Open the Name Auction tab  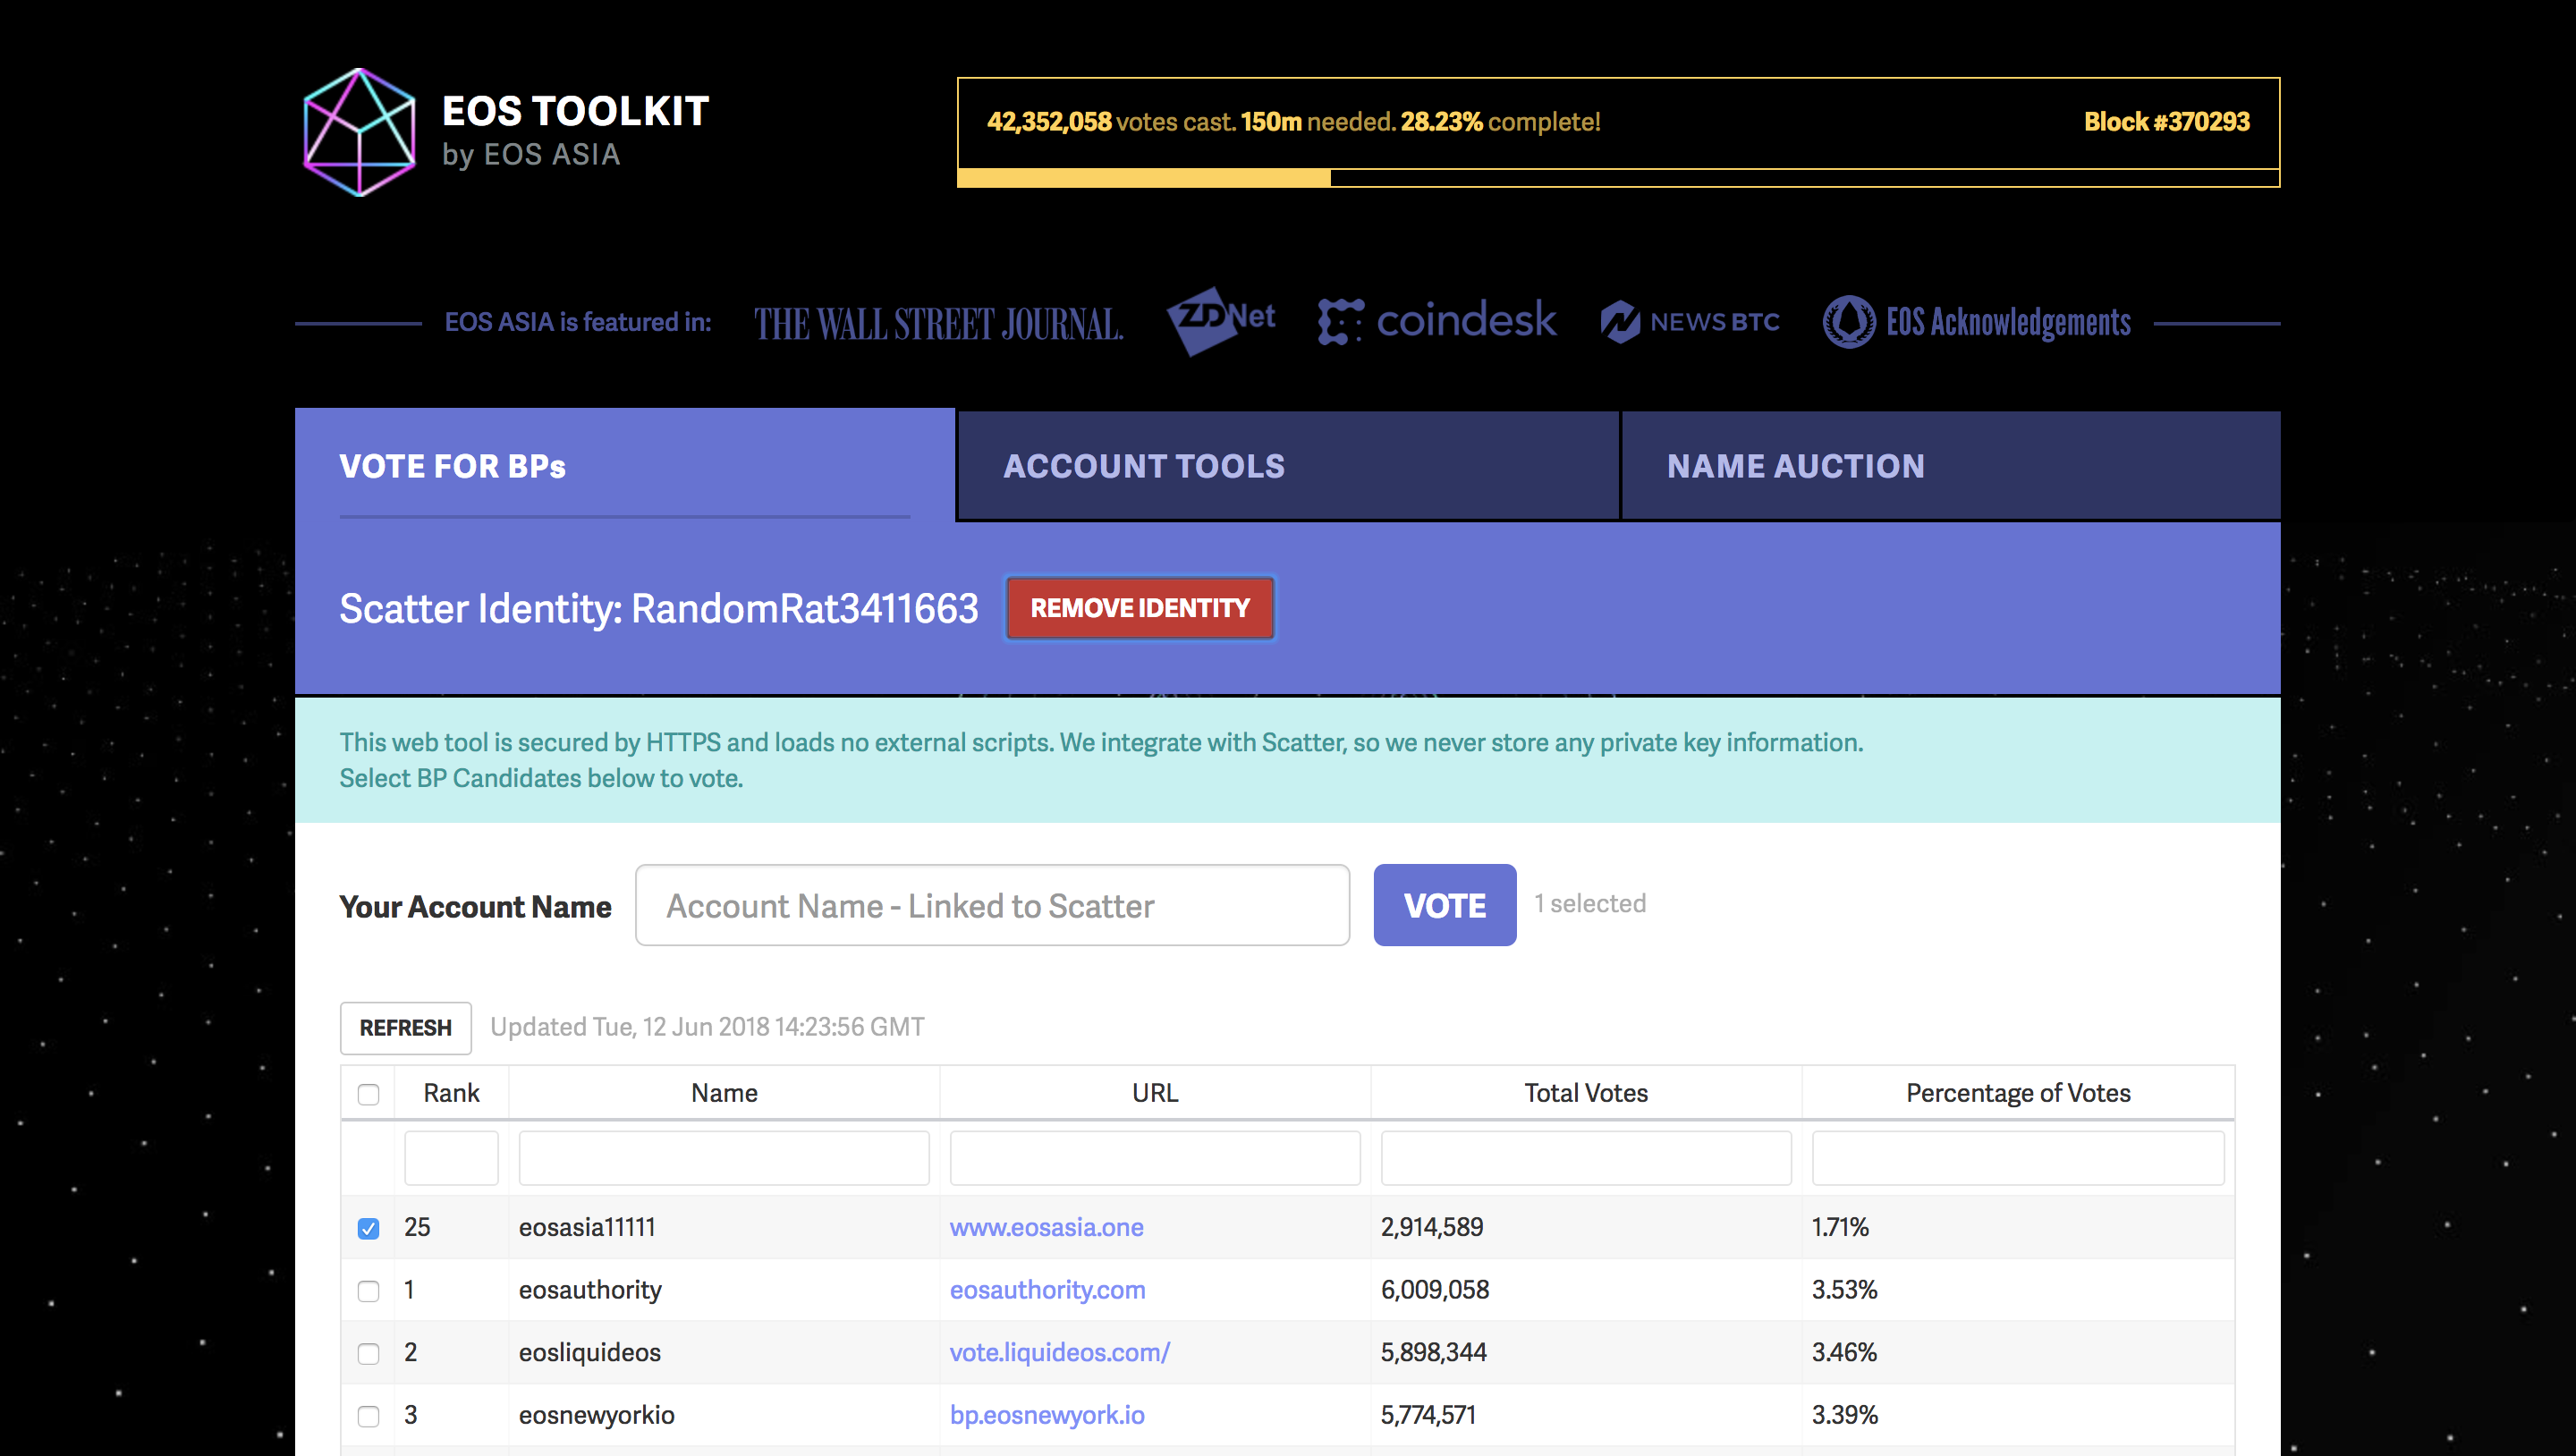pyautogui.click(x=1950, y=466)
